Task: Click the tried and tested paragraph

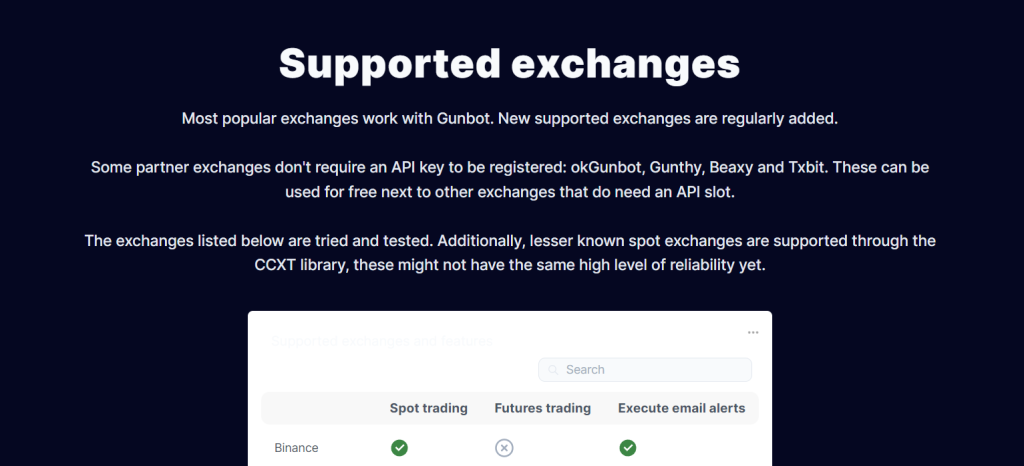Action: pos(509,254)
